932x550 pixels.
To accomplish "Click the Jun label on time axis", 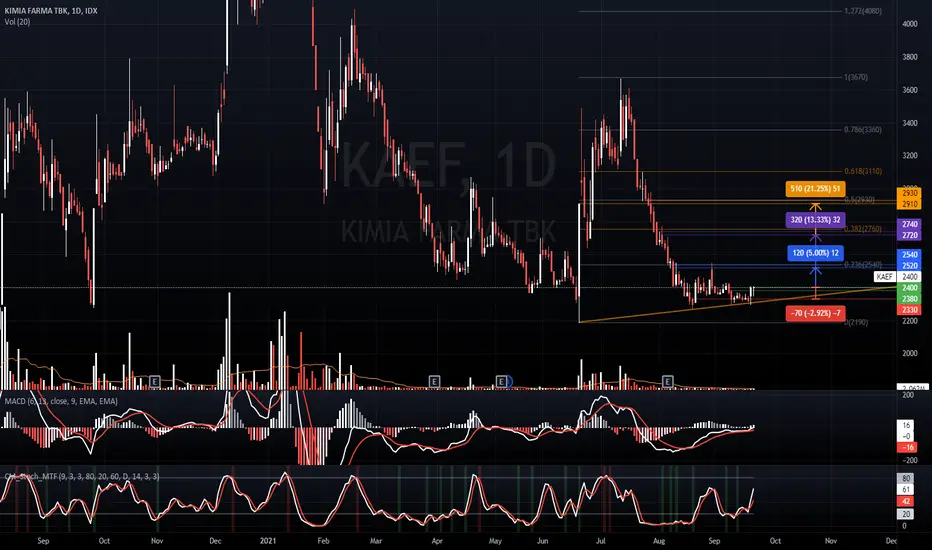I will point(542,541).
